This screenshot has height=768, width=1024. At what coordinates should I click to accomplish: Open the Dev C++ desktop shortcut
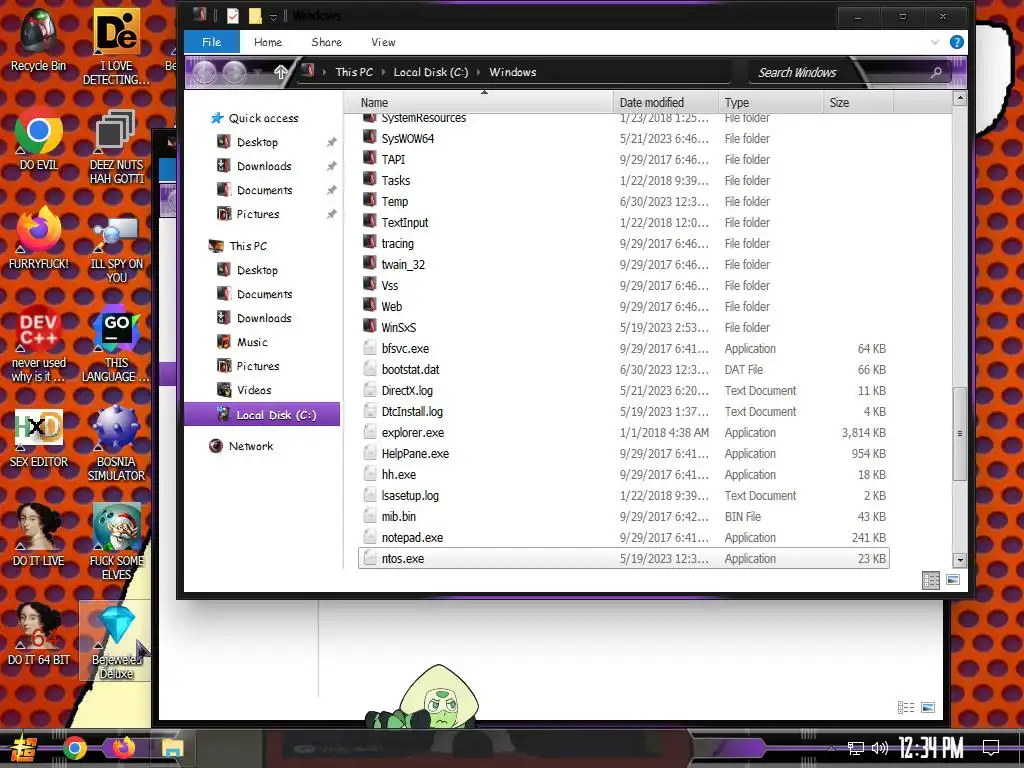tap(39, 343)
